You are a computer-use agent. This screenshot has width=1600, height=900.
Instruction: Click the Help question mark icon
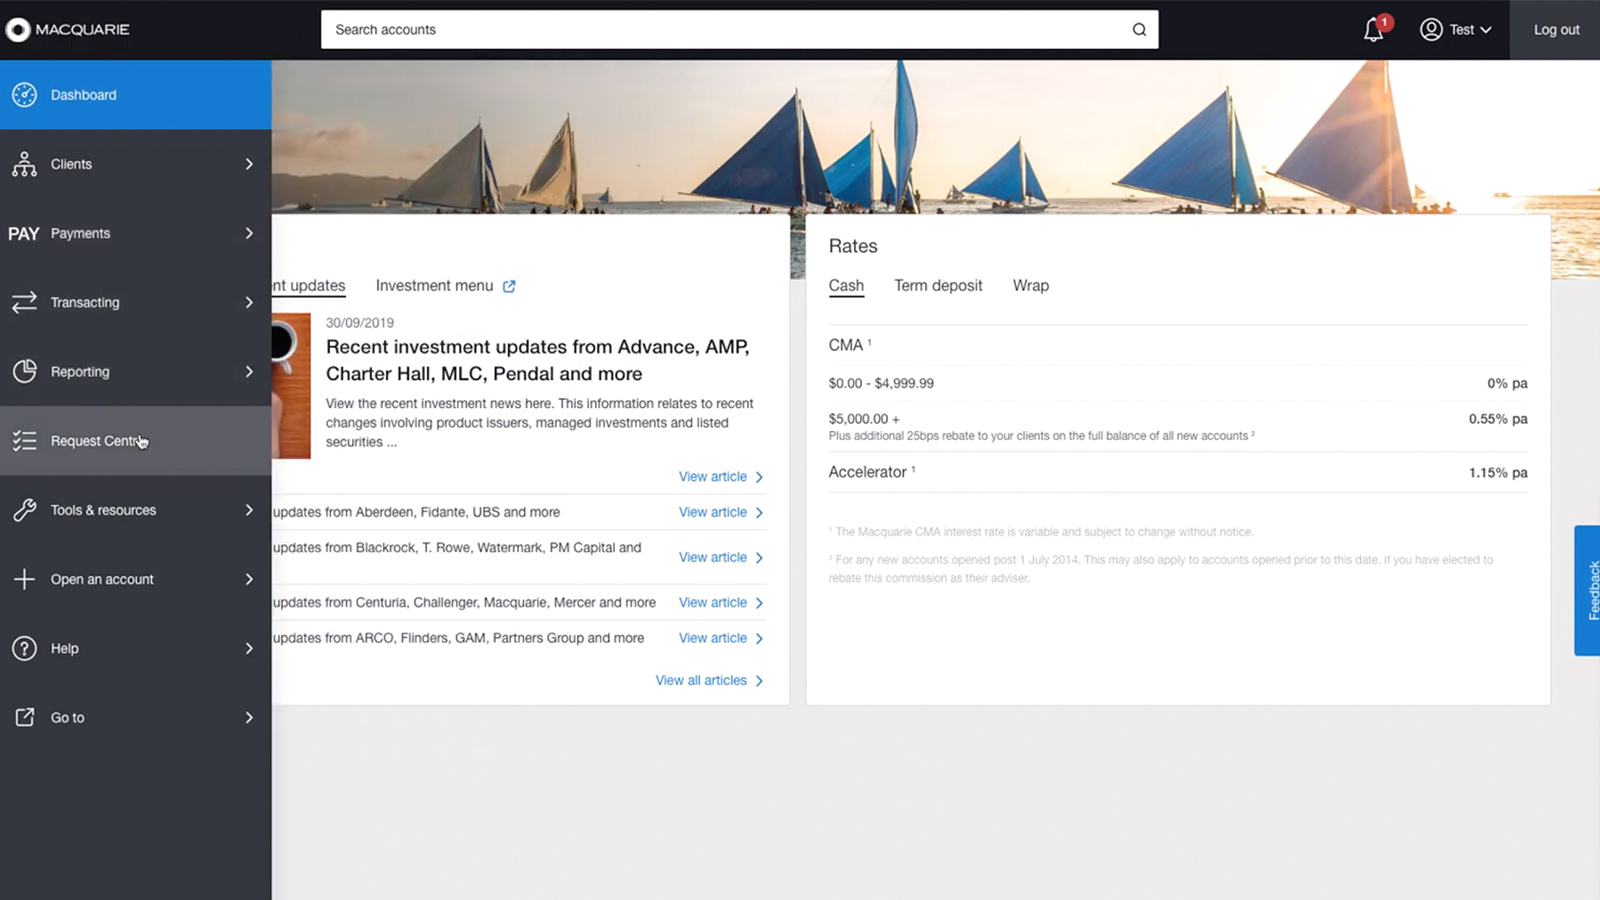point(24,648)
